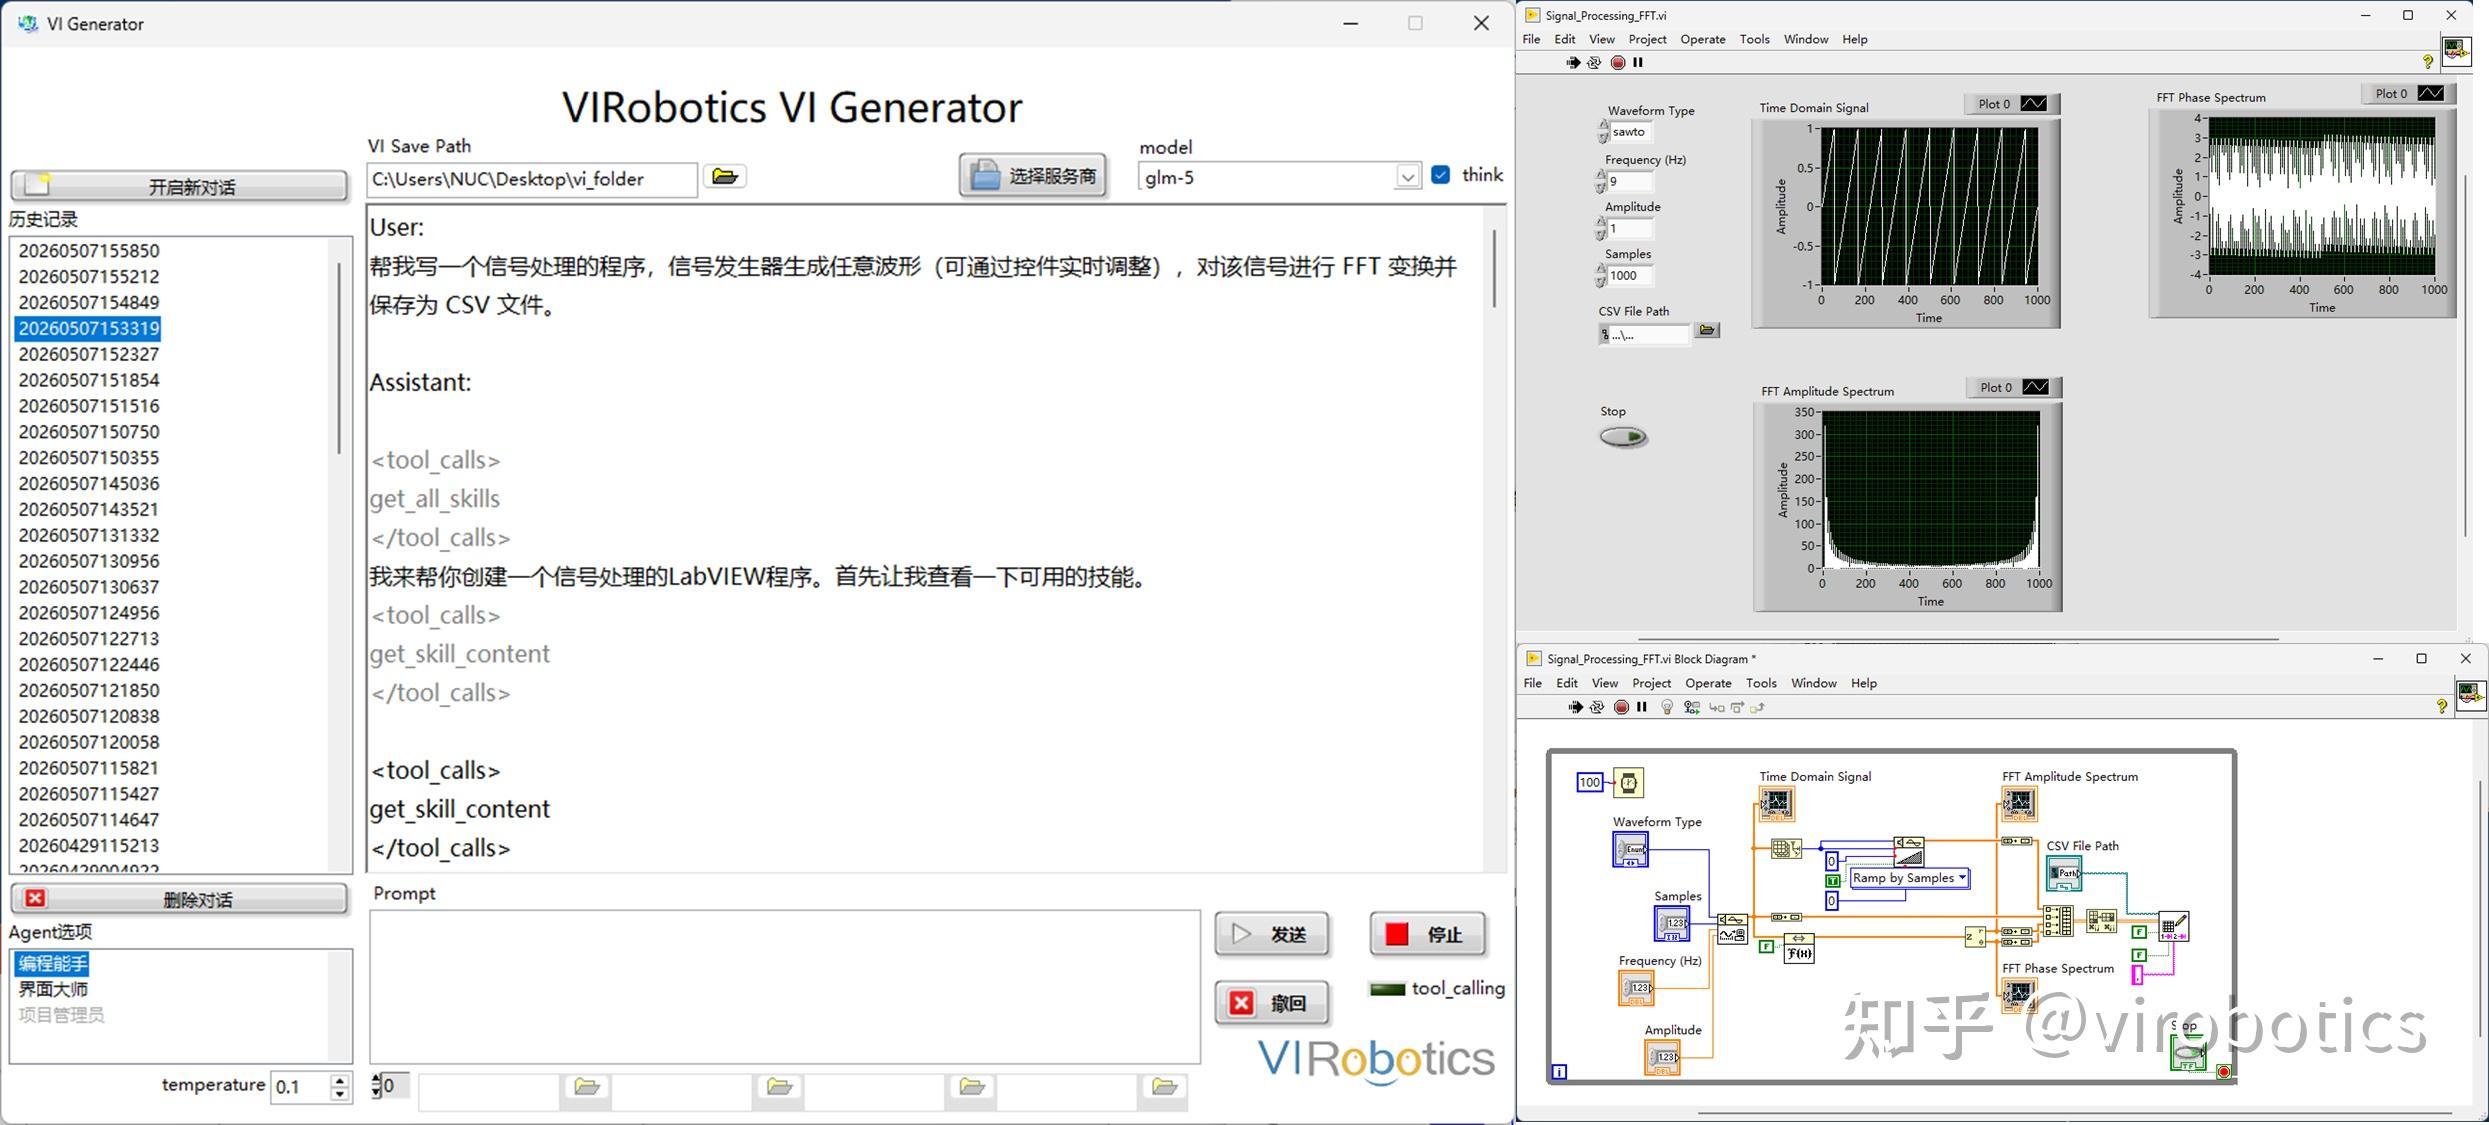Open Window menu in block diagram window
The image size is (2489, 1125).
coord(1813,683)
